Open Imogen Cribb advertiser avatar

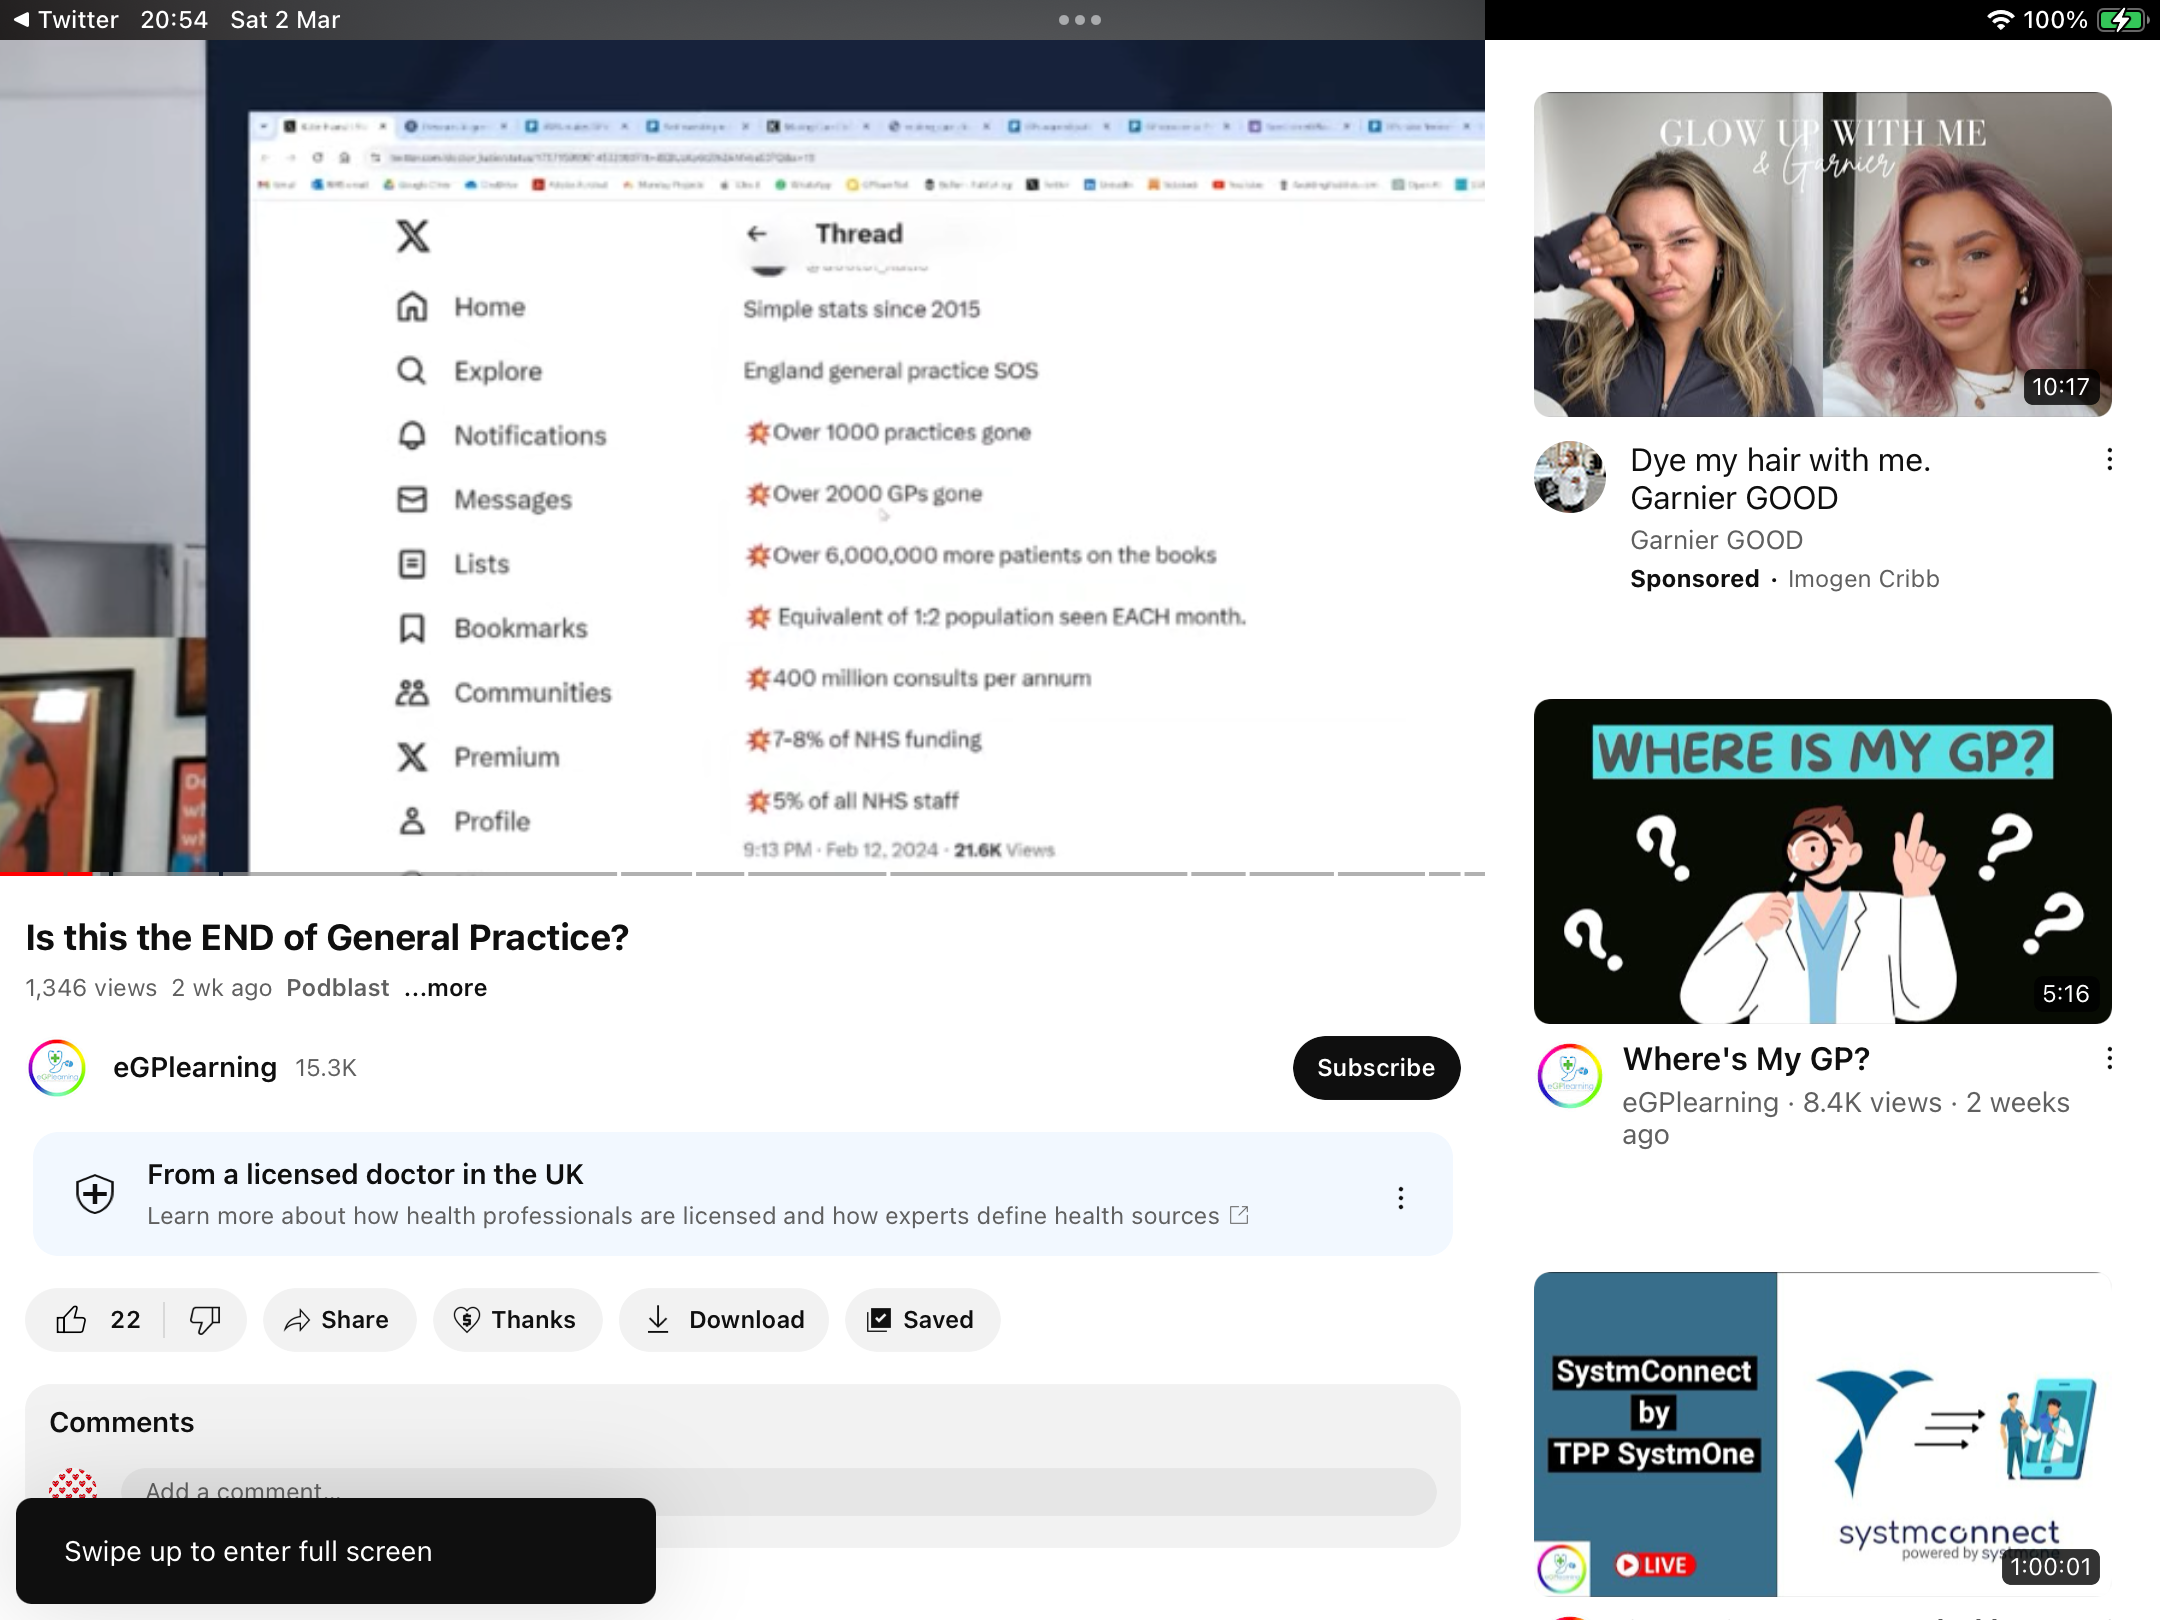1570,477
